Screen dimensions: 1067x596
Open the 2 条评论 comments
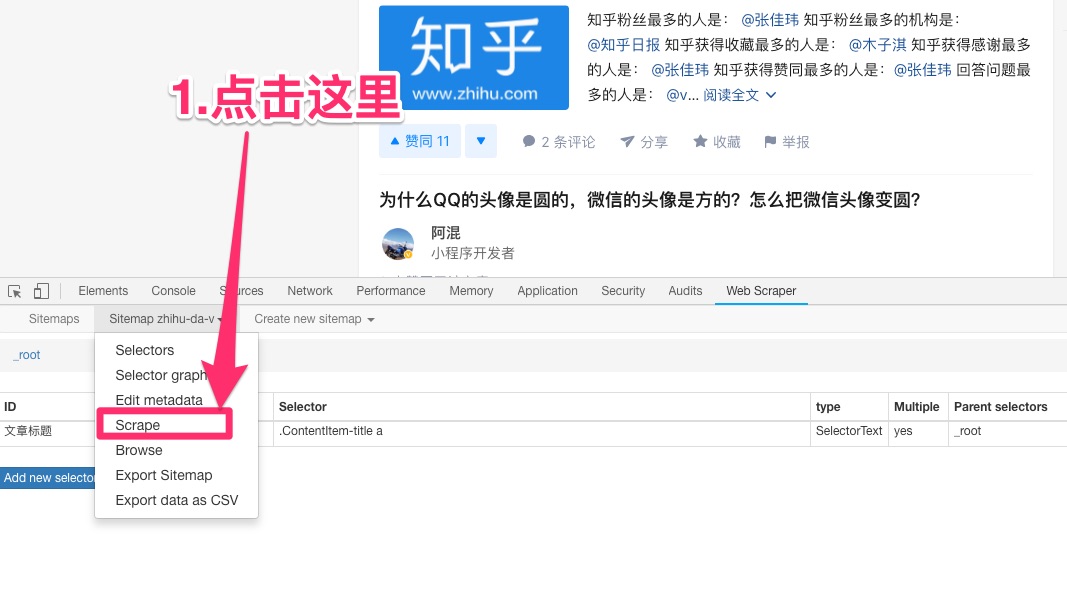coord(559,142)
